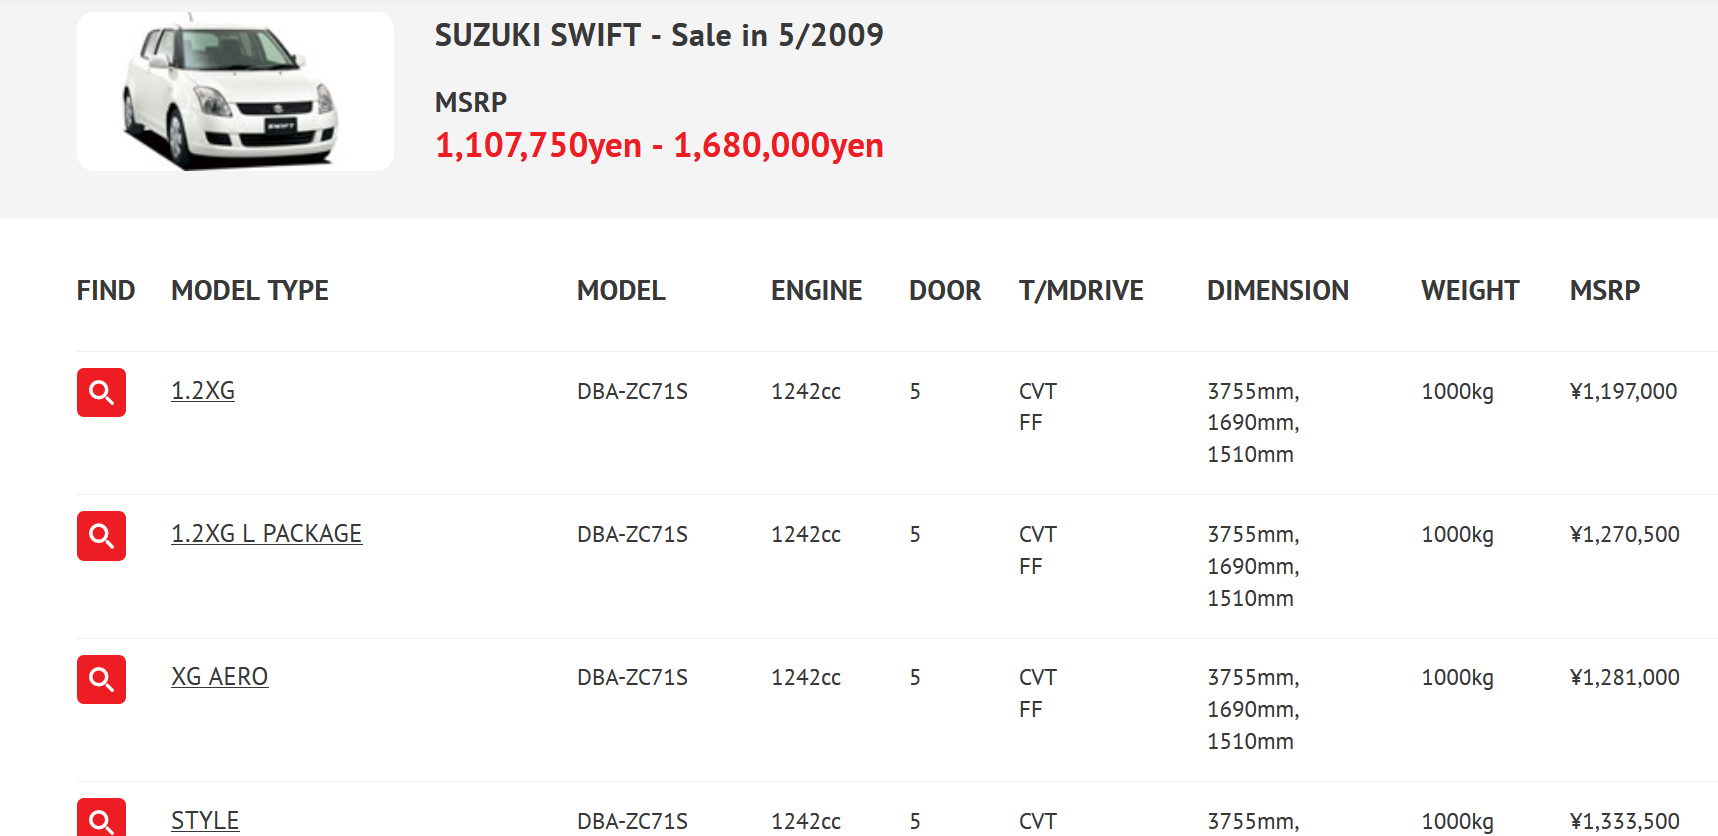Open the 1.2XG L PACKAGE link
The width and height of the screenshot is (1718, 836).
[266, 534]
